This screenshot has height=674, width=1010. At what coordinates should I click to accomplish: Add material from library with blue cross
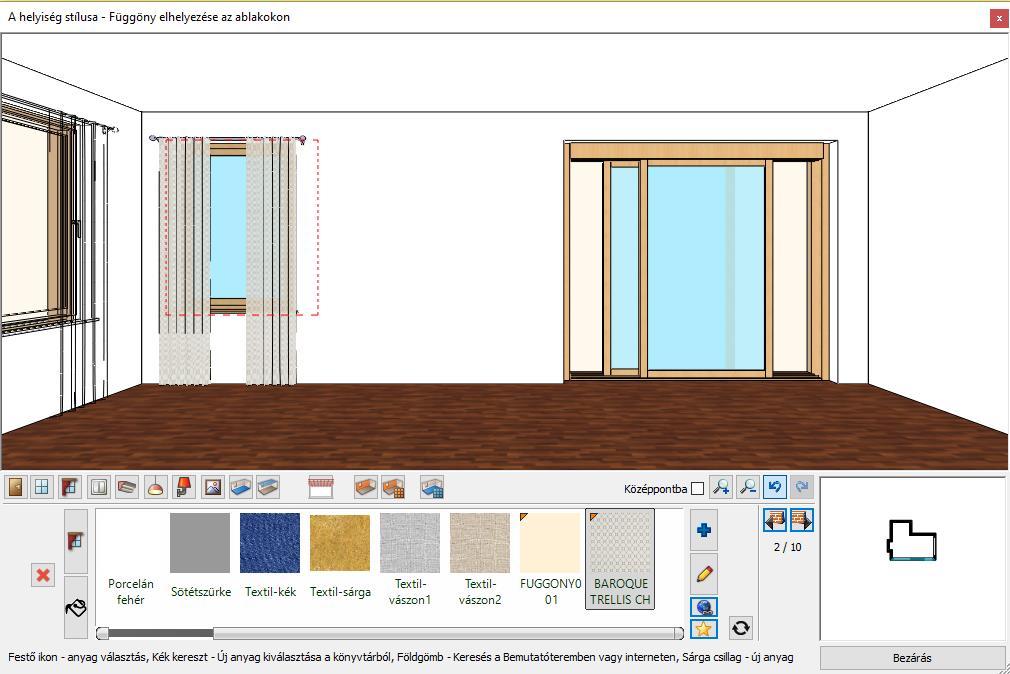703,530
